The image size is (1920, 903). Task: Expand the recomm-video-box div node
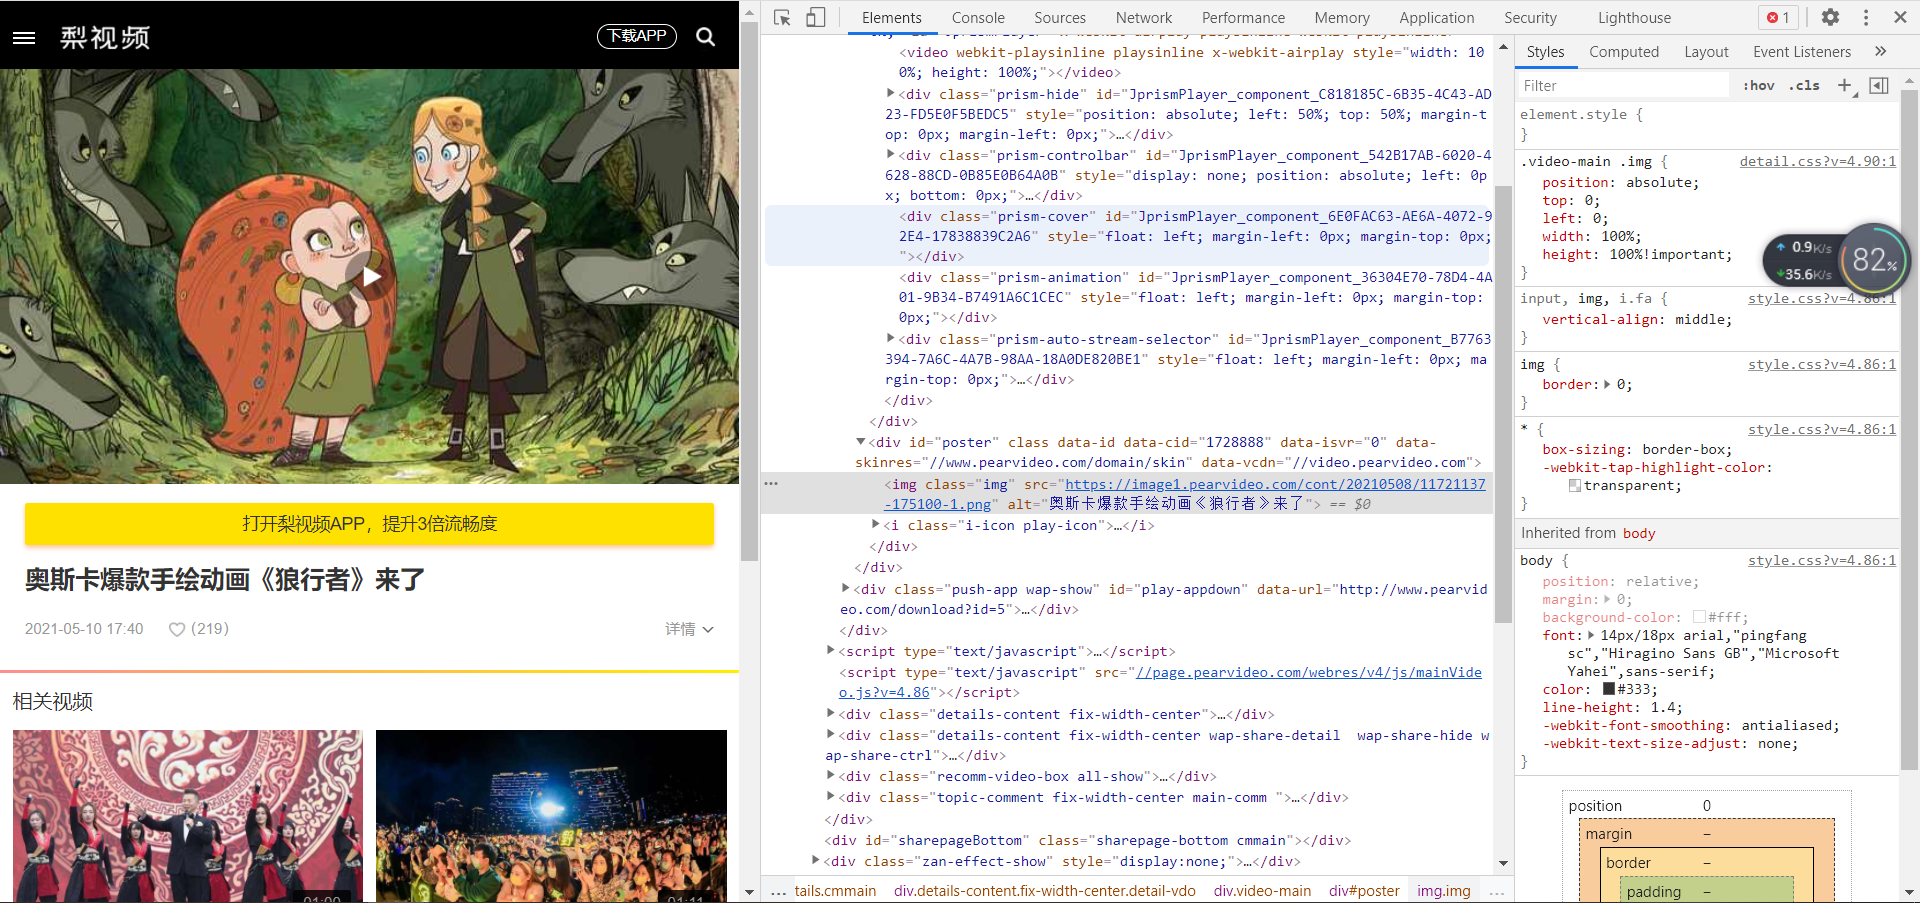pos(830,775)
